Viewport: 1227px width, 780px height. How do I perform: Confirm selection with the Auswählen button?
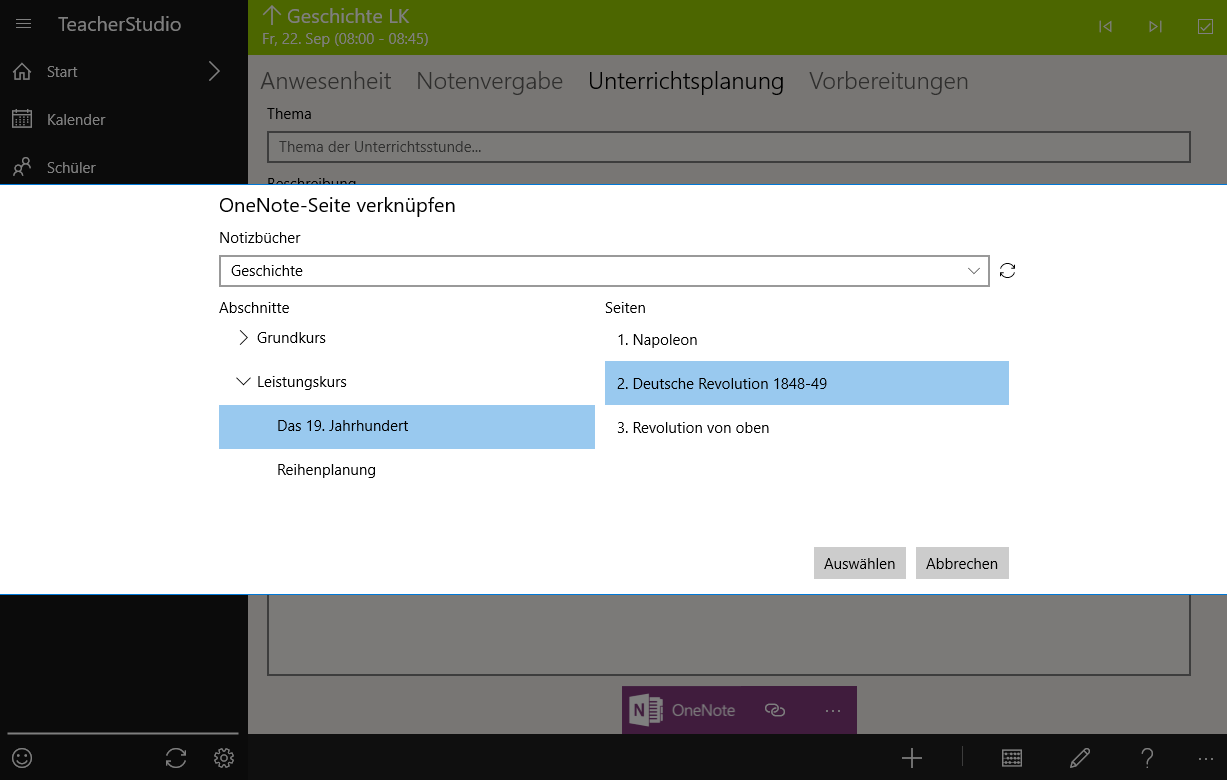click(x=859, y=563)
